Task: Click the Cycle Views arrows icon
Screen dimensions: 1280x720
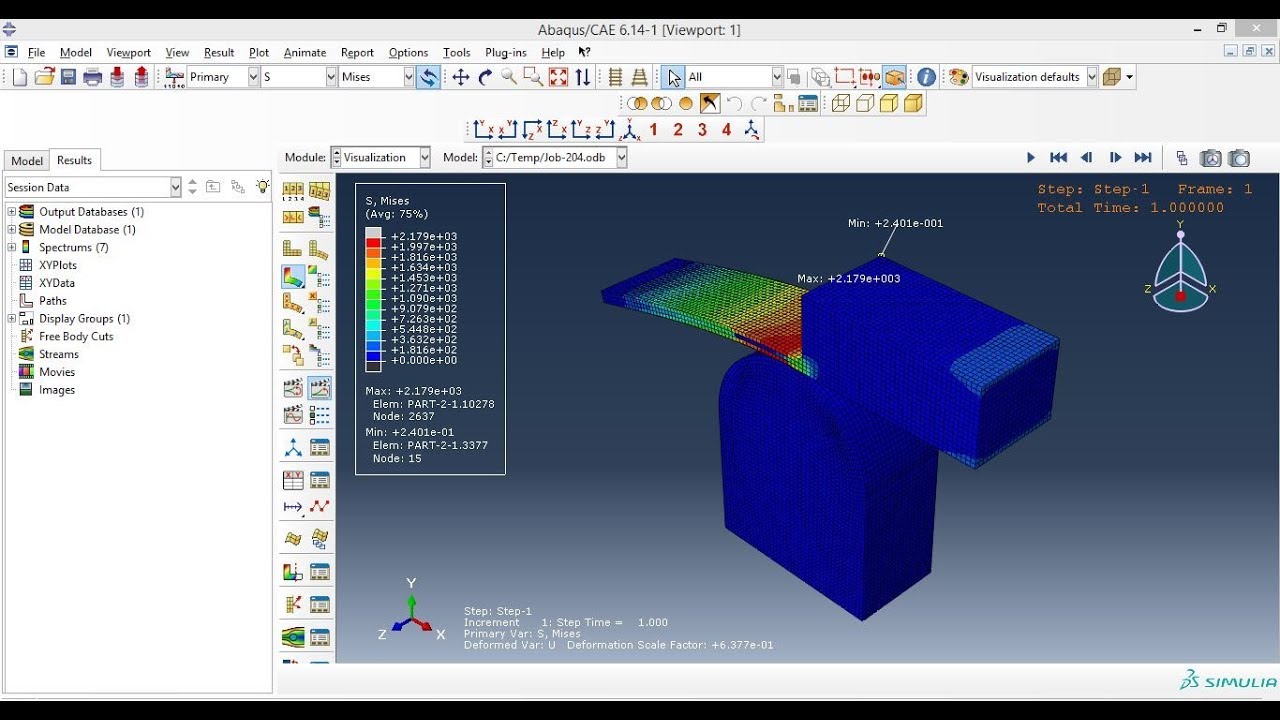Action: pyautogui.click(x=583, y=77)
